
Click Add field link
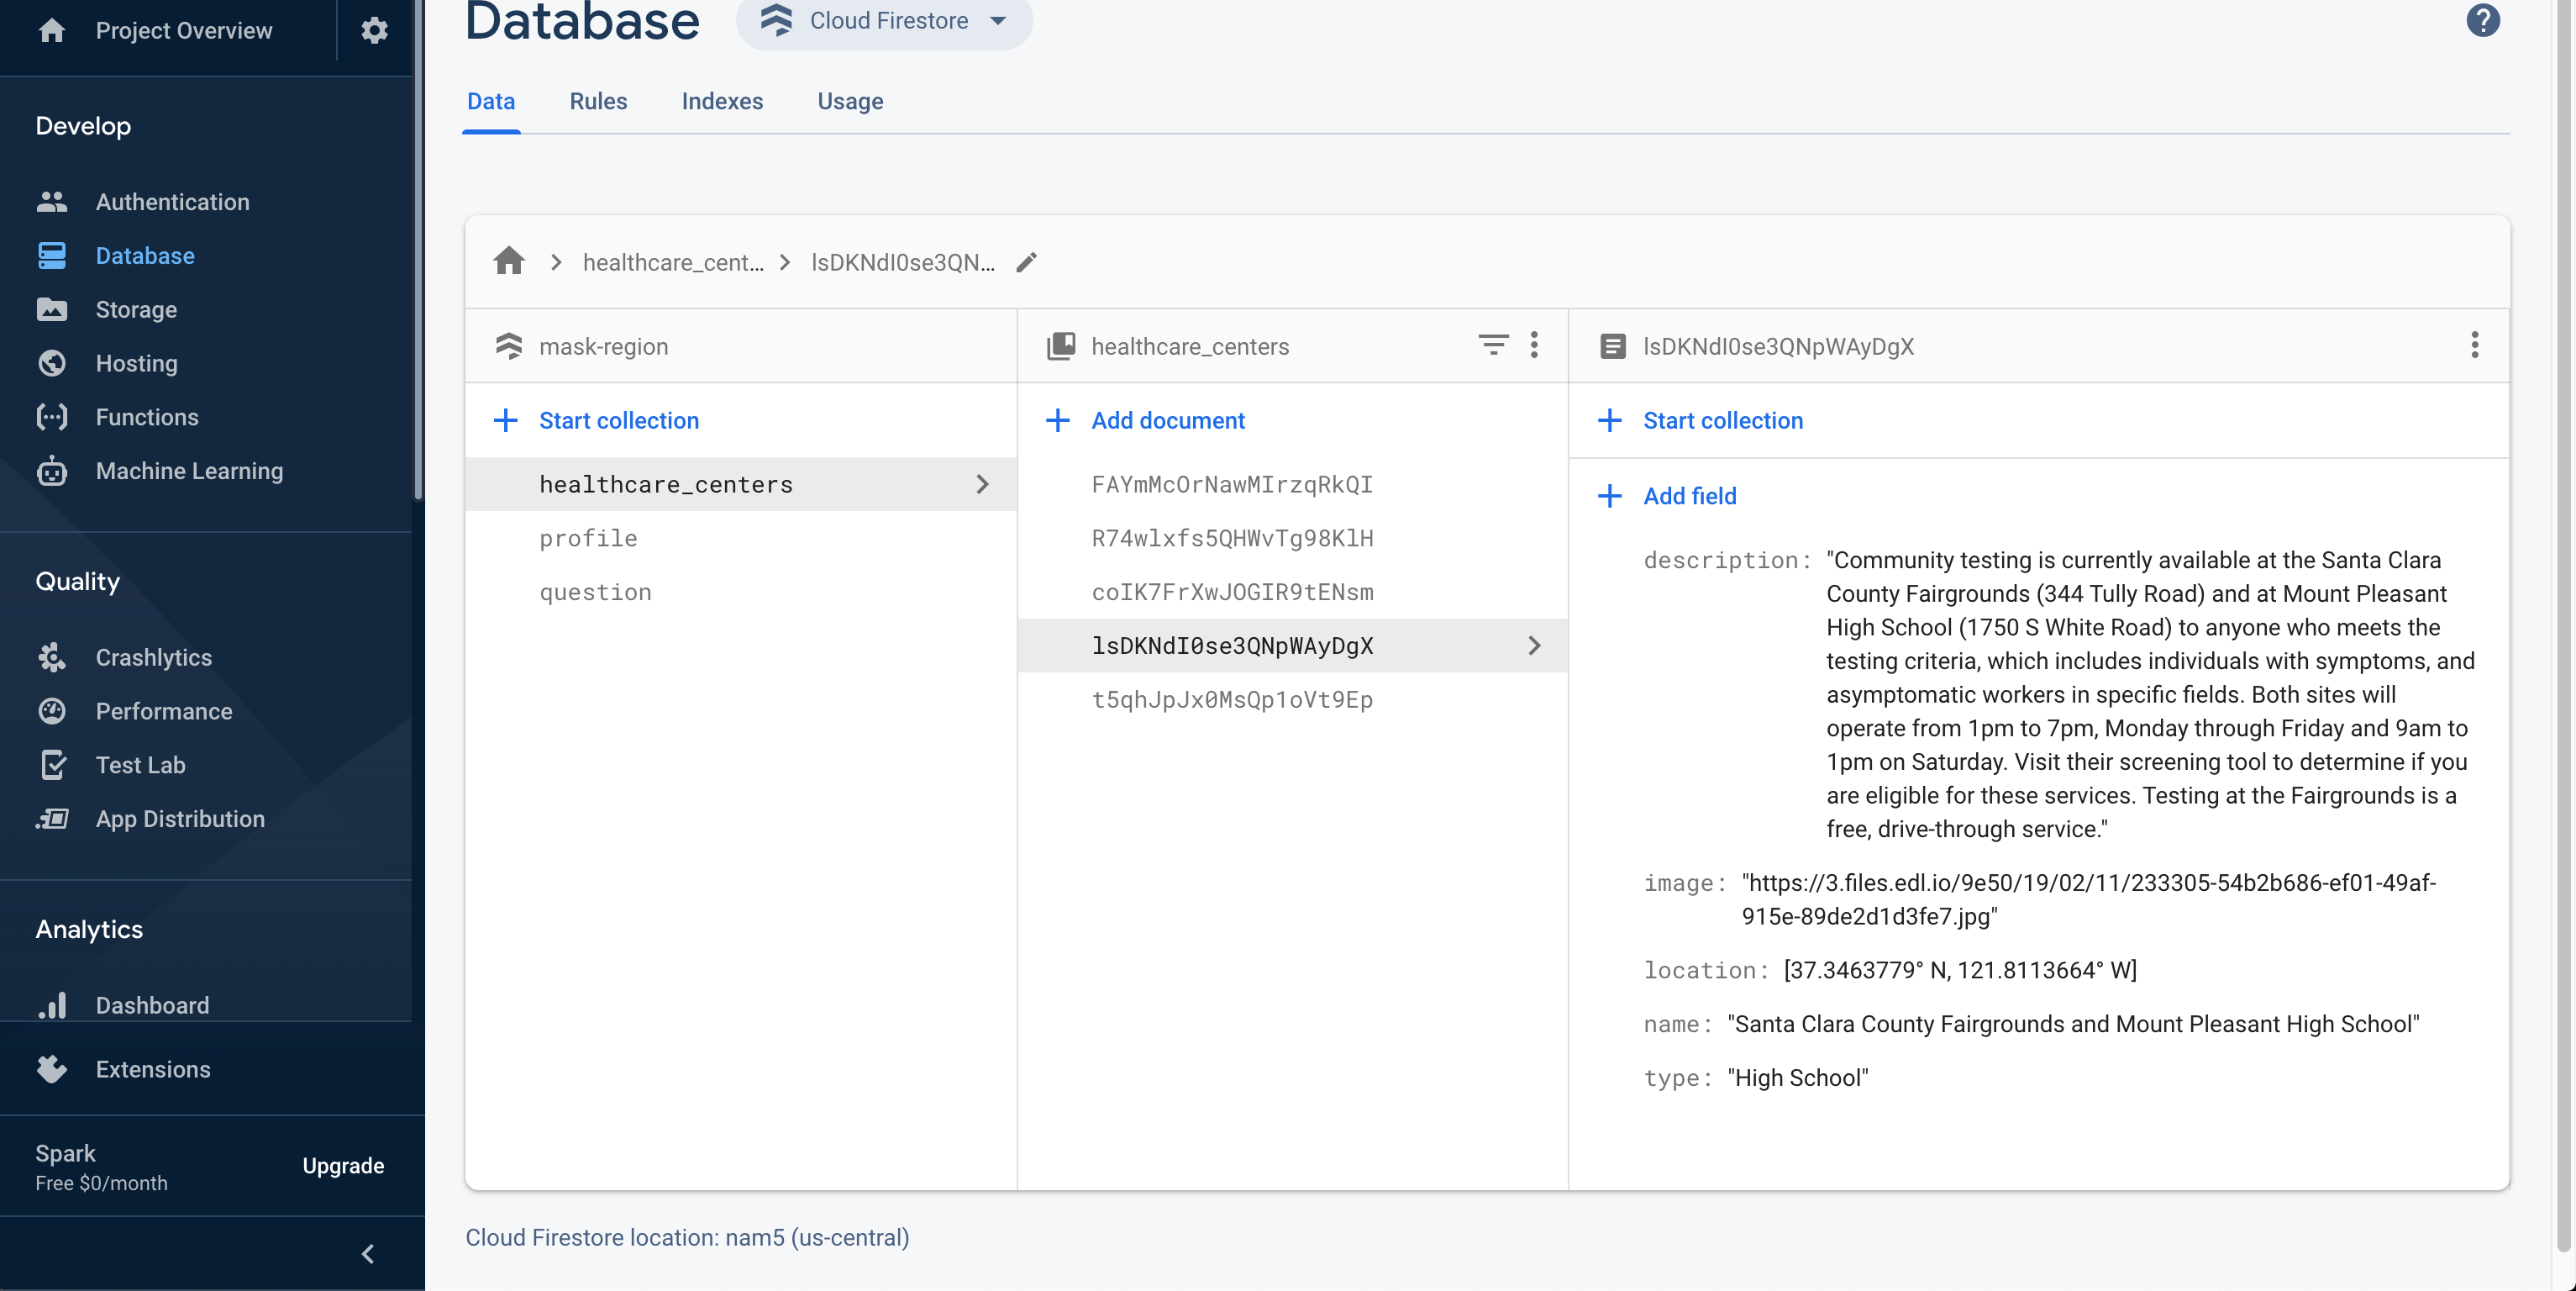(x=1689, y=496)
